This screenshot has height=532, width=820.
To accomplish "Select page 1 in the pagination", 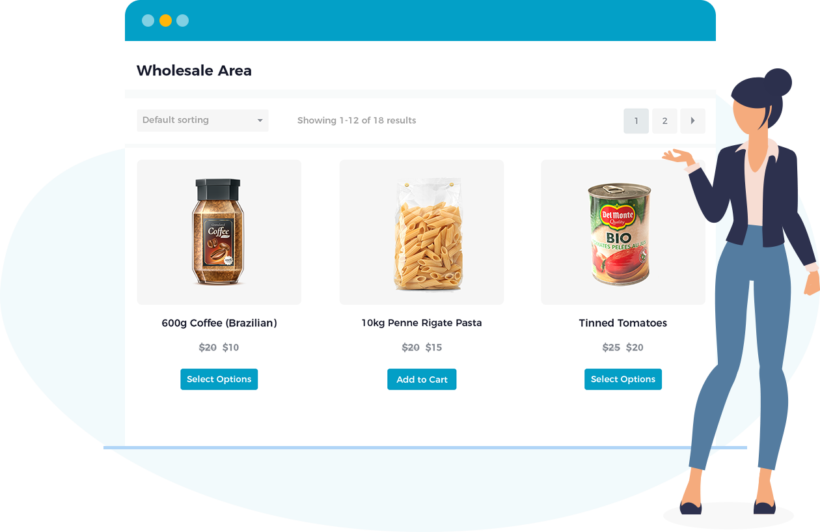I will pos(636,121).
